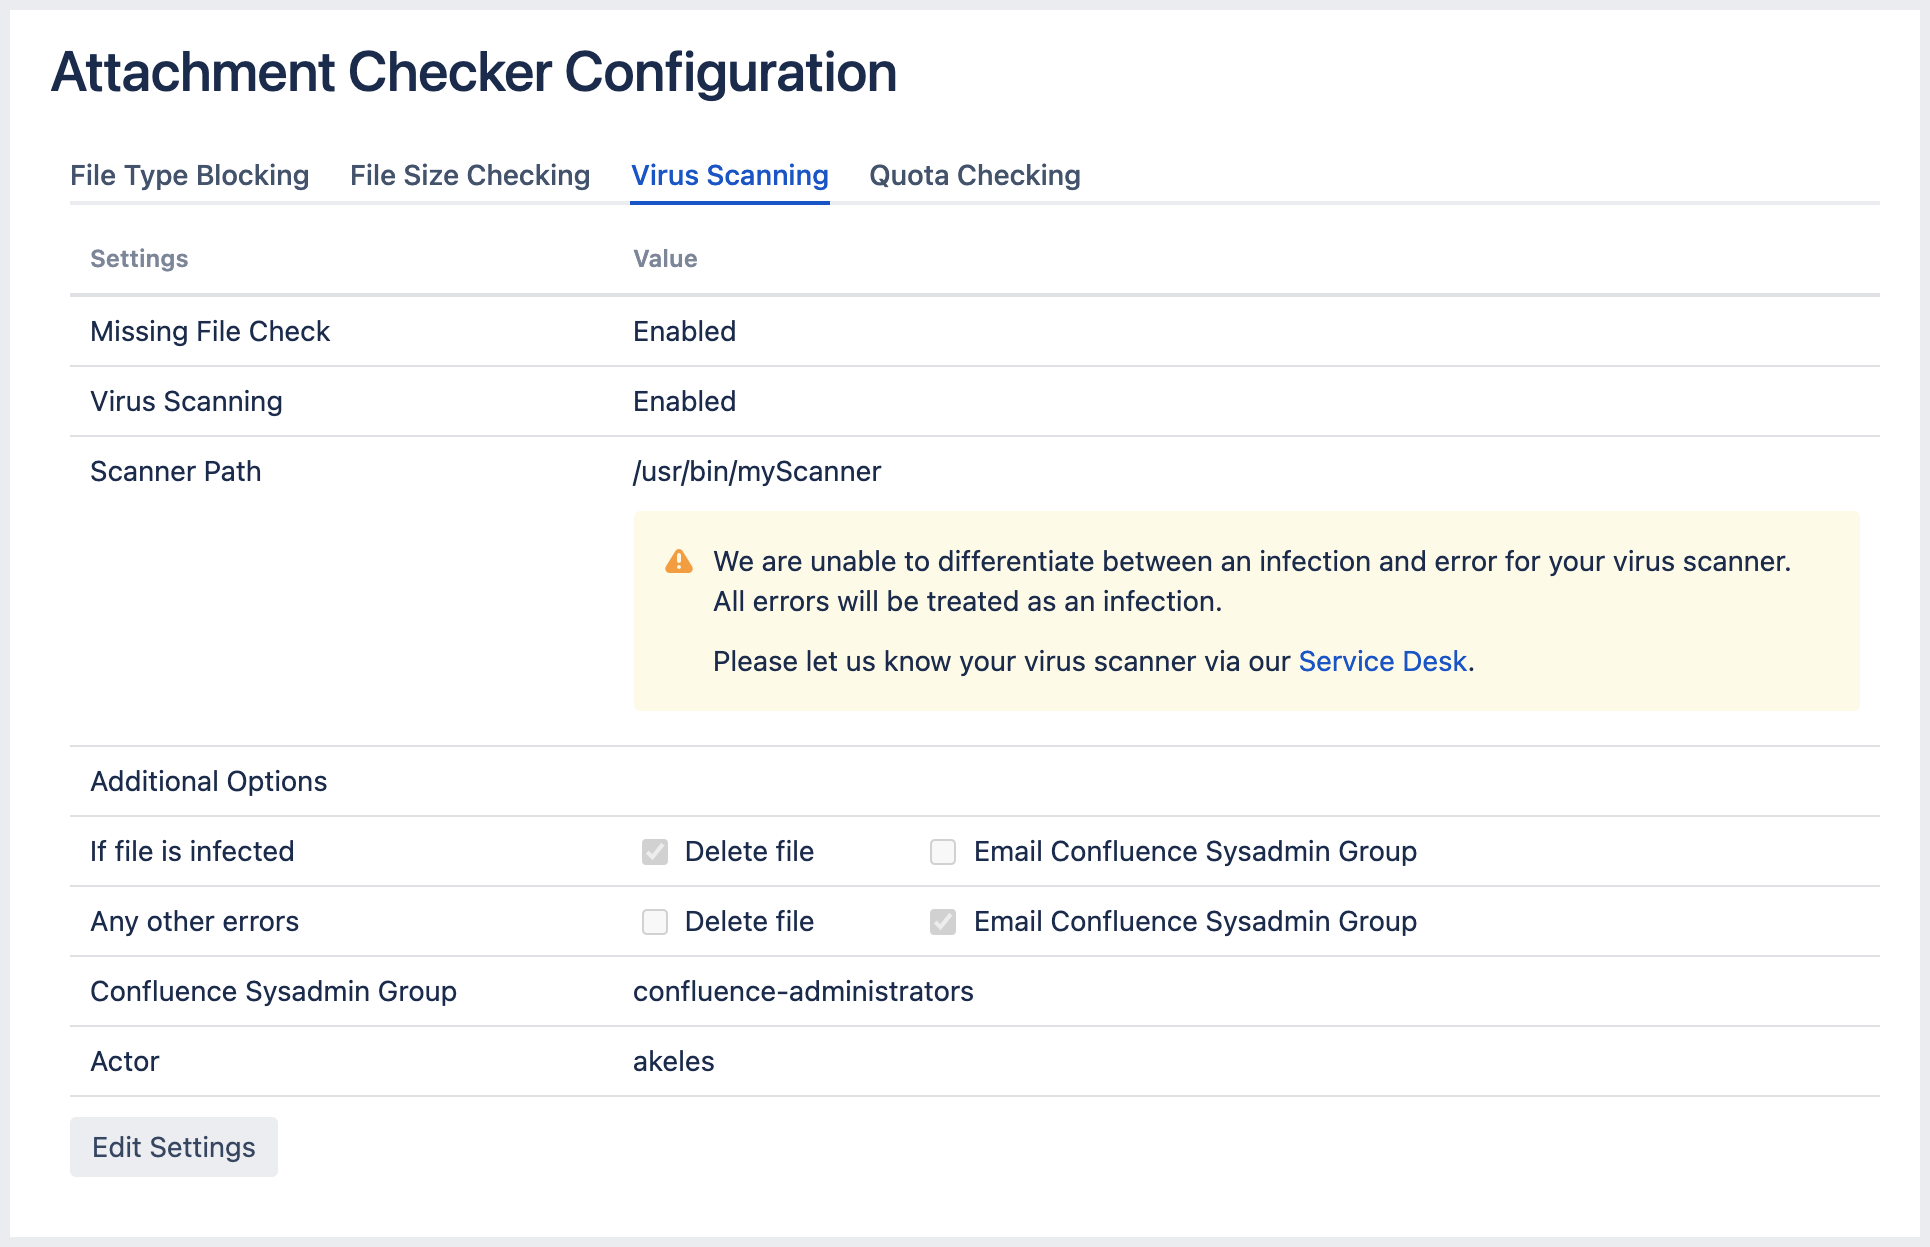Open the File Size Checking tab

(470, 176)
